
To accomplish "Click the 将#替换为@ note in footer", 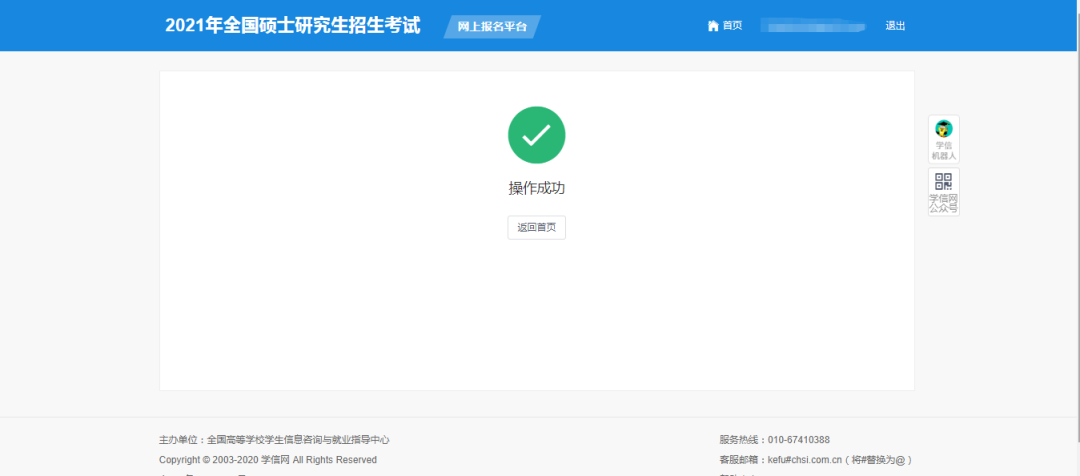I will pyautogui.click(x=880, y=460).
